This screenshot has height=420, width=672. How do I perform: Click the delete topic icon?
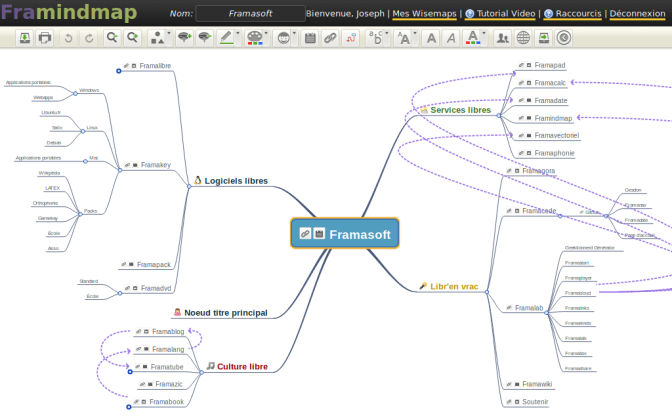(204, 38)
